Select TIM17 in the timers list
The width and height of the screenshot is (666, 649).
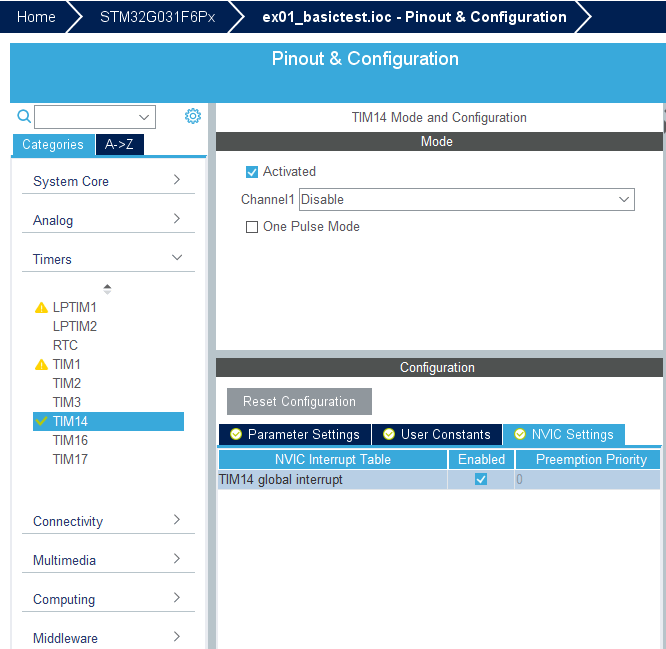70,460
